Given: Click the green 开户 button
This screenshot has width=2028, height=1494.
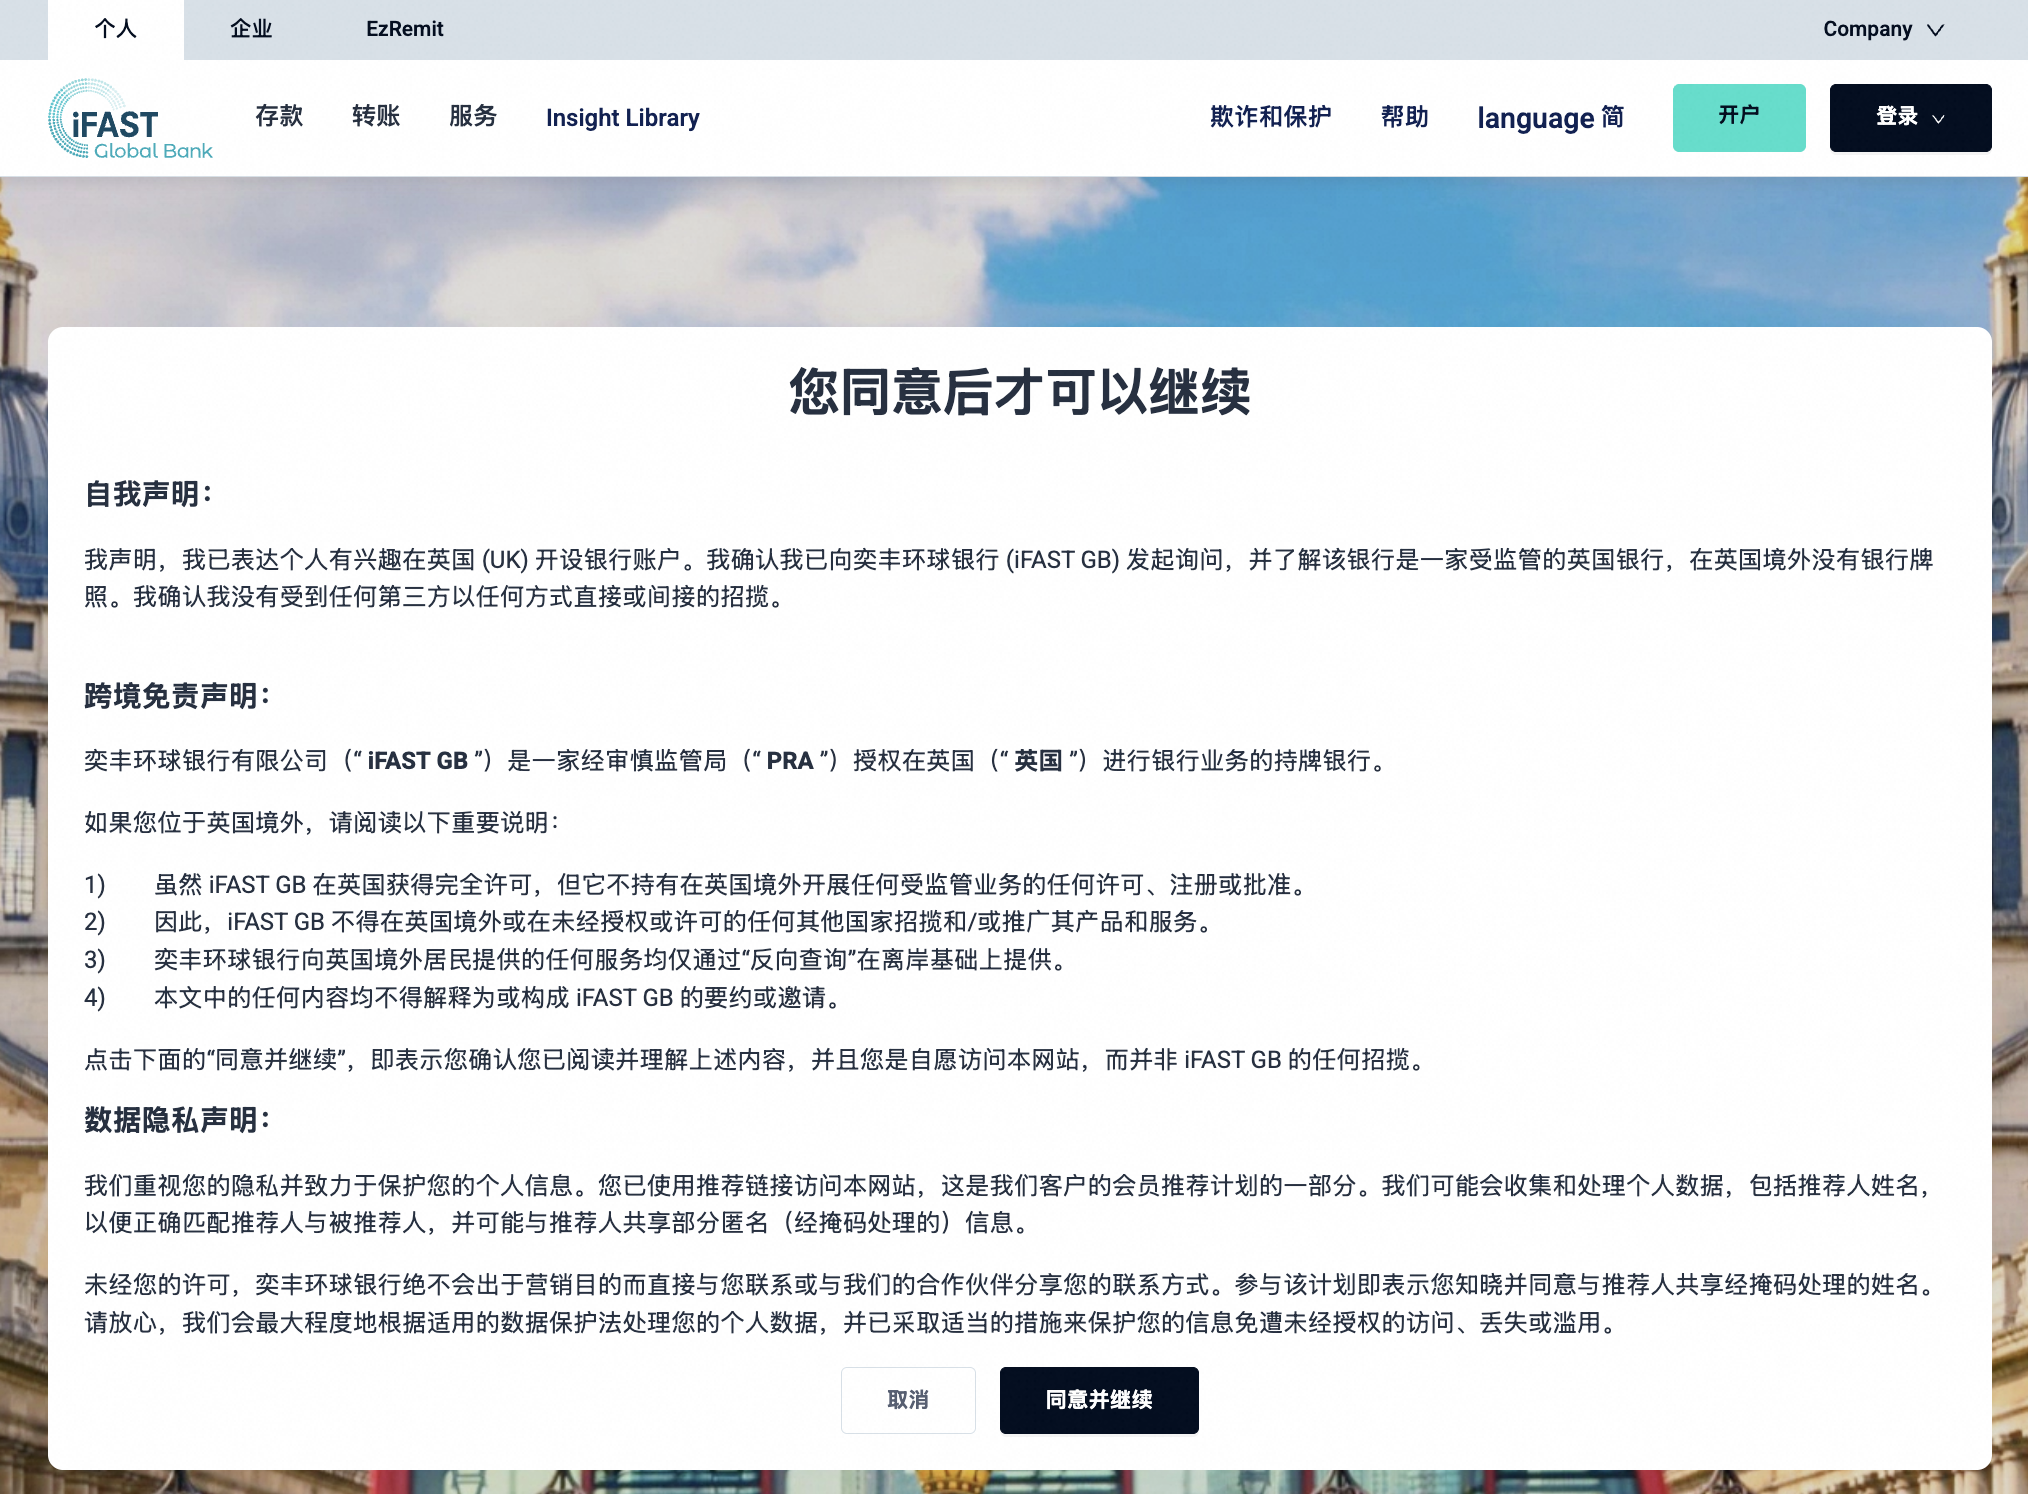Looking at the screenshot, I should tap(1738, 117).
